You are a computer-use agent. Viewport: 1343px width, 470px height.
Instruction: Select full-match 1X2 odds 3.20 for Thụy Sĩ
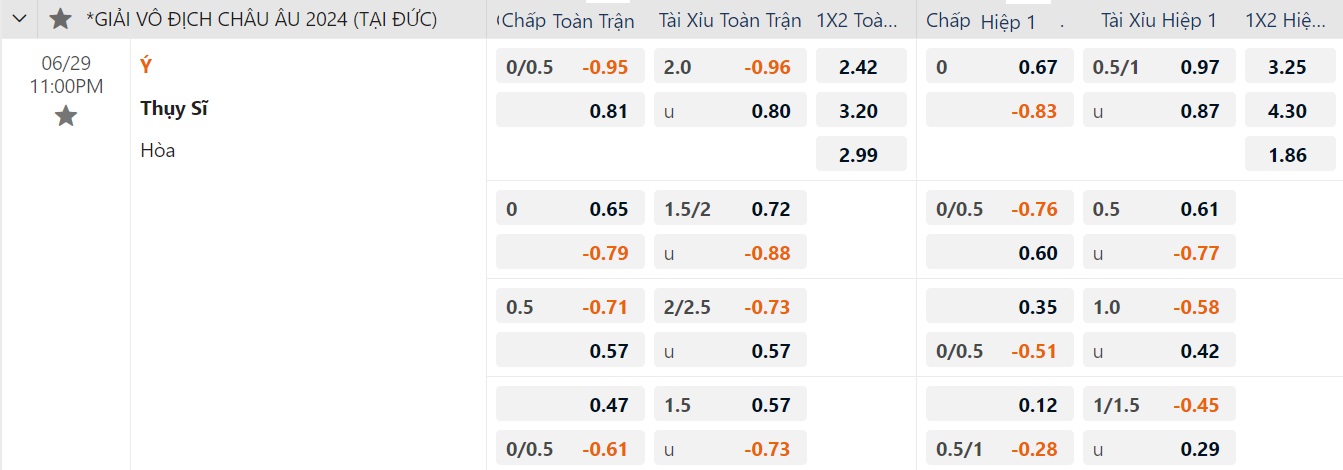tap(861, 111)
